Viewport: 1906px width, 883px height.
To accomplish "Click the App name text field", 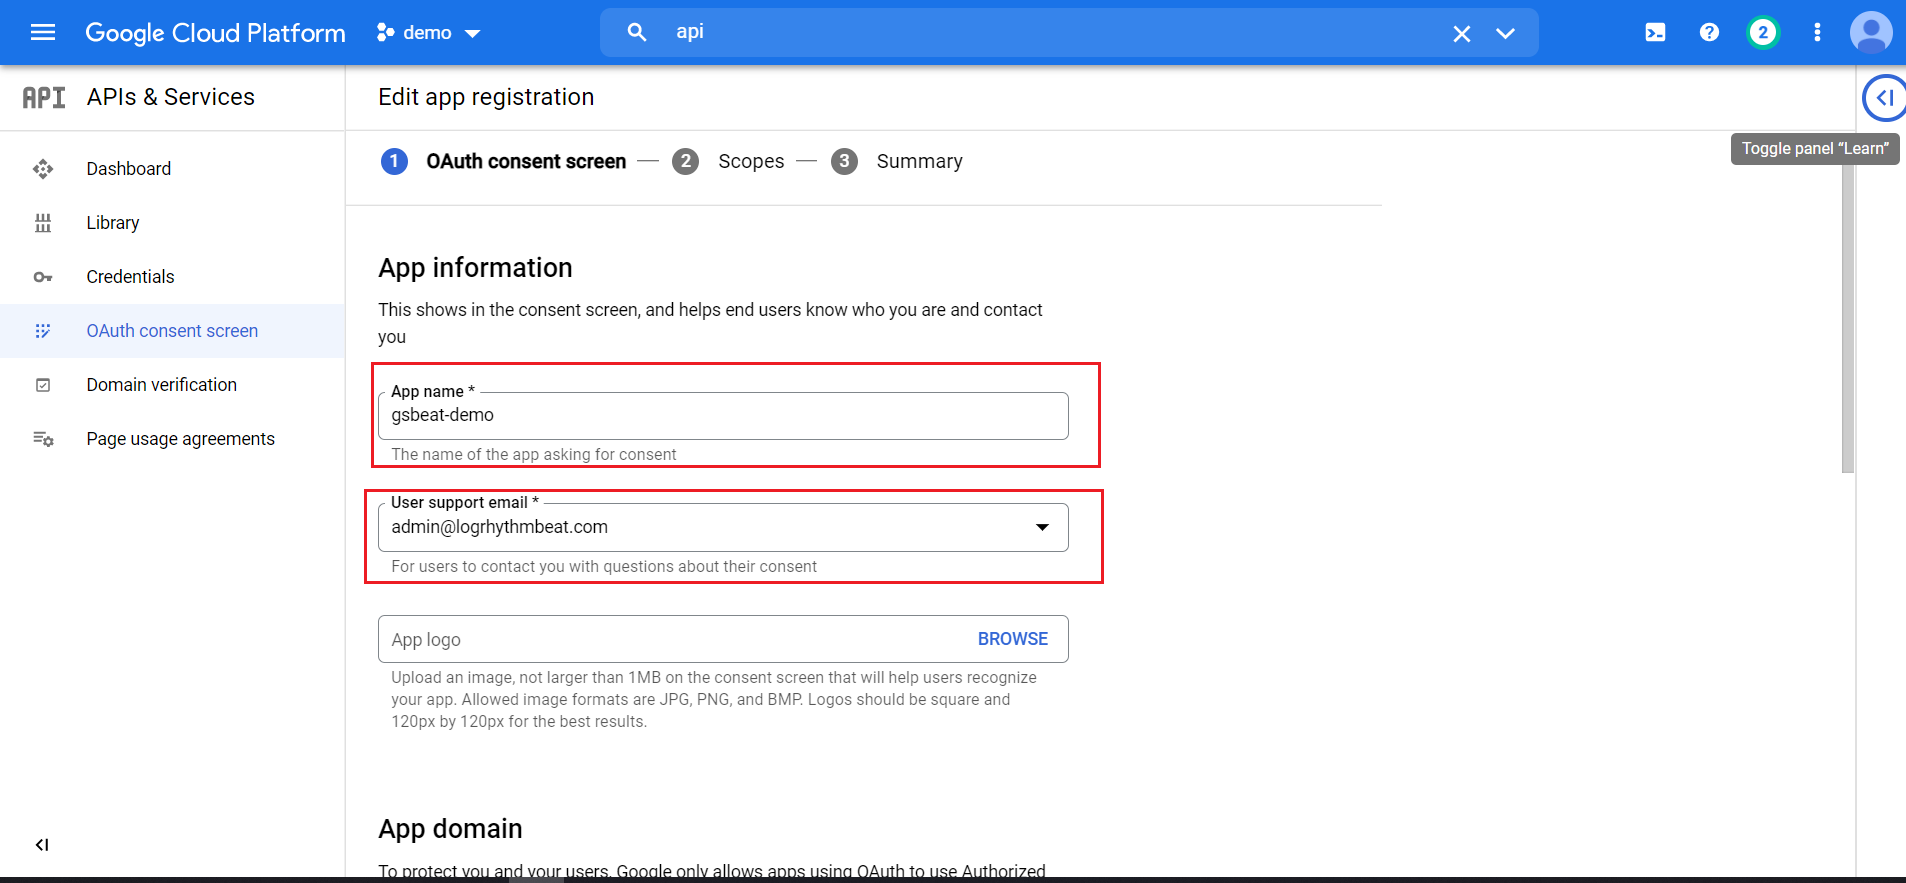I will coord(722,416).
